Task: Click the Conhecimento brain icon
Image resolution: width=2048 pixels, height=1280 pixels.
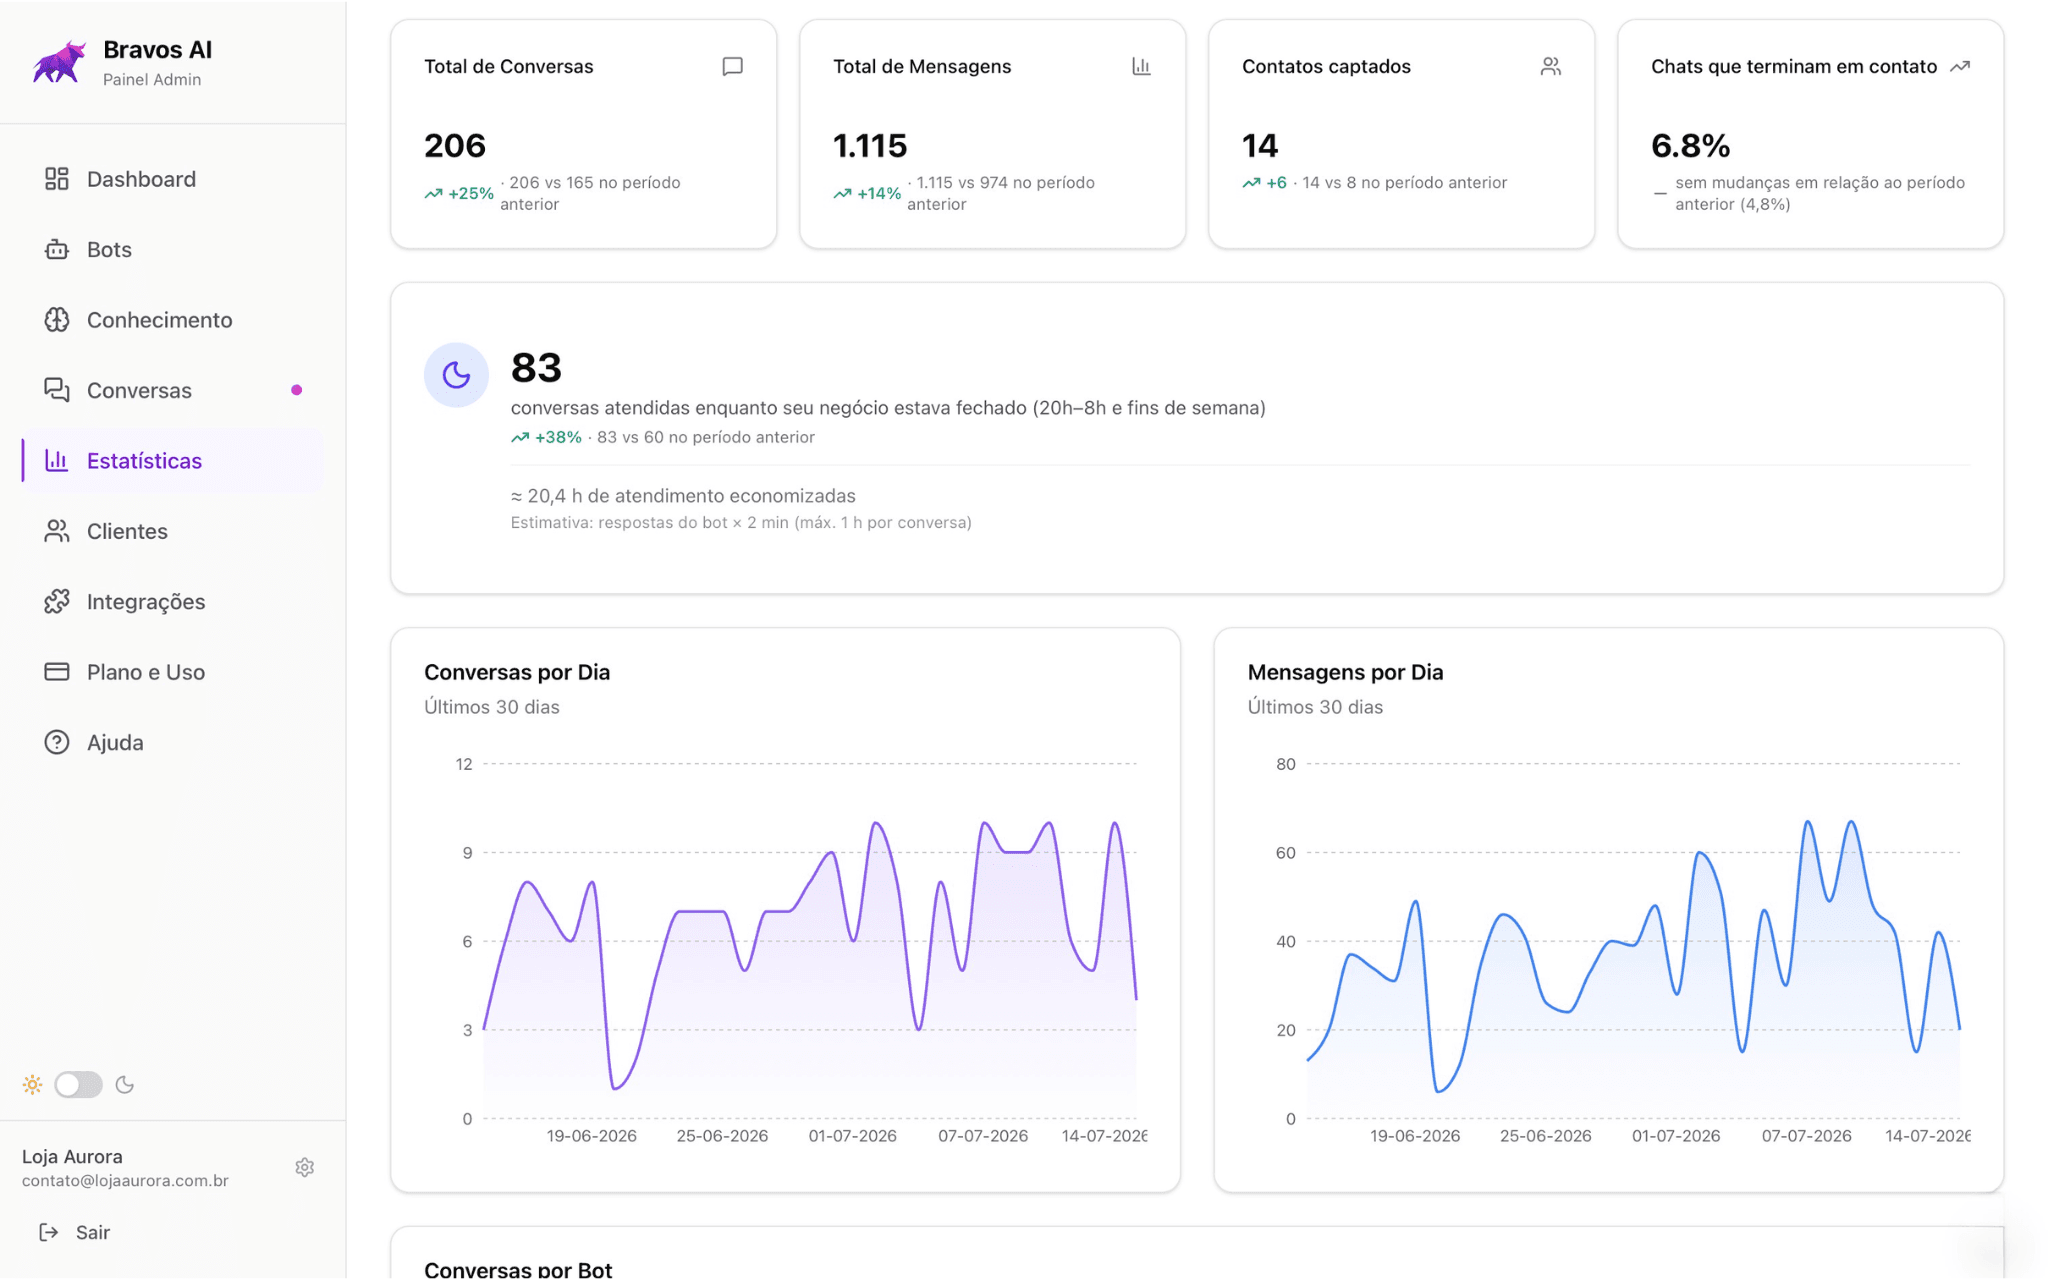Action: click(57, 320)
